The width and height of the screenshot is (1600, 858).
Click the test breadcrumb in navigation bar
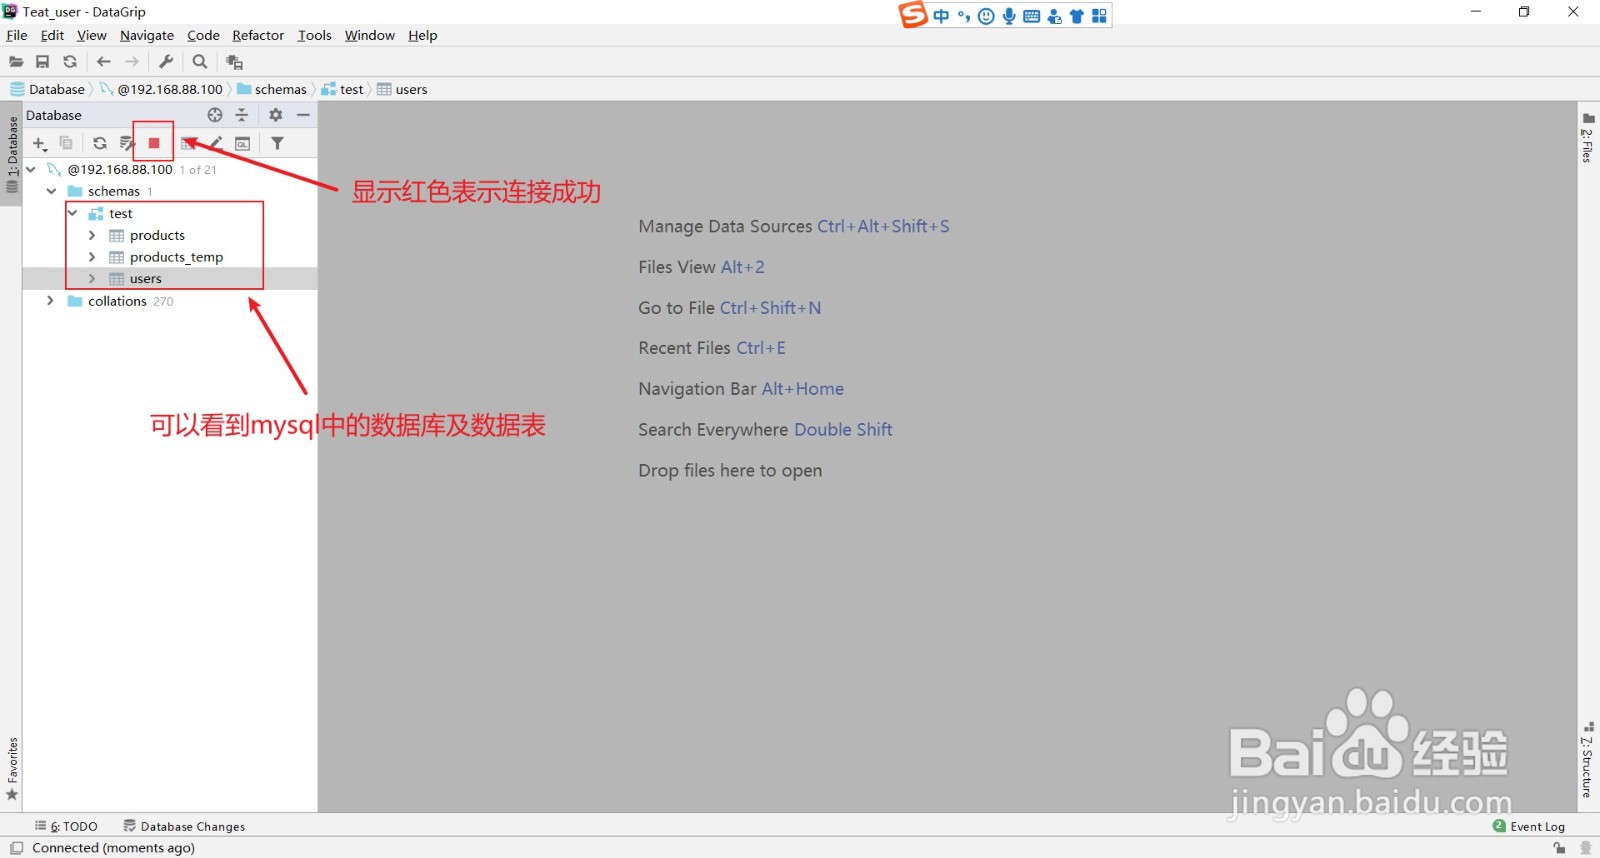342,89
